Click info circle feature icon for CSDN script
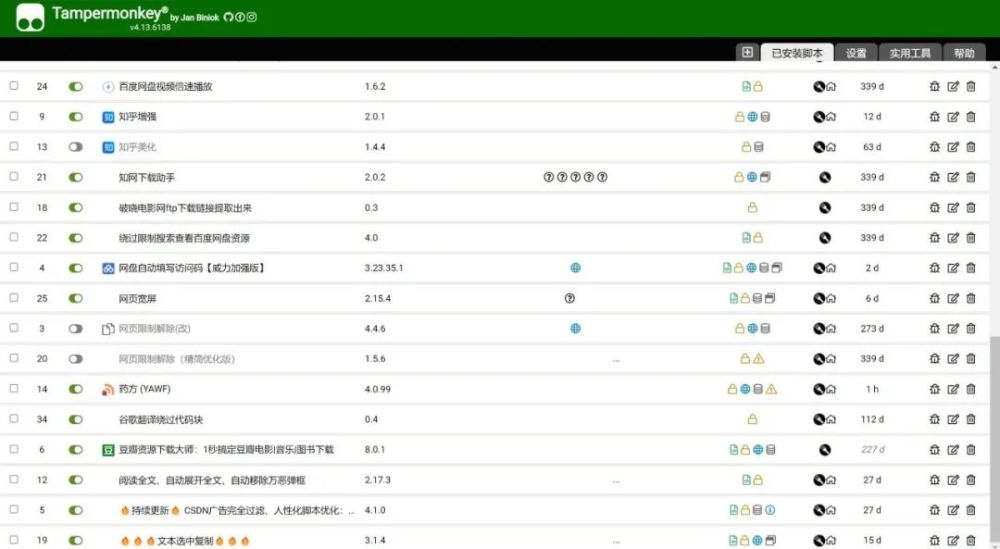Viewport: 1000px width, 549px height. click(770, 510)
